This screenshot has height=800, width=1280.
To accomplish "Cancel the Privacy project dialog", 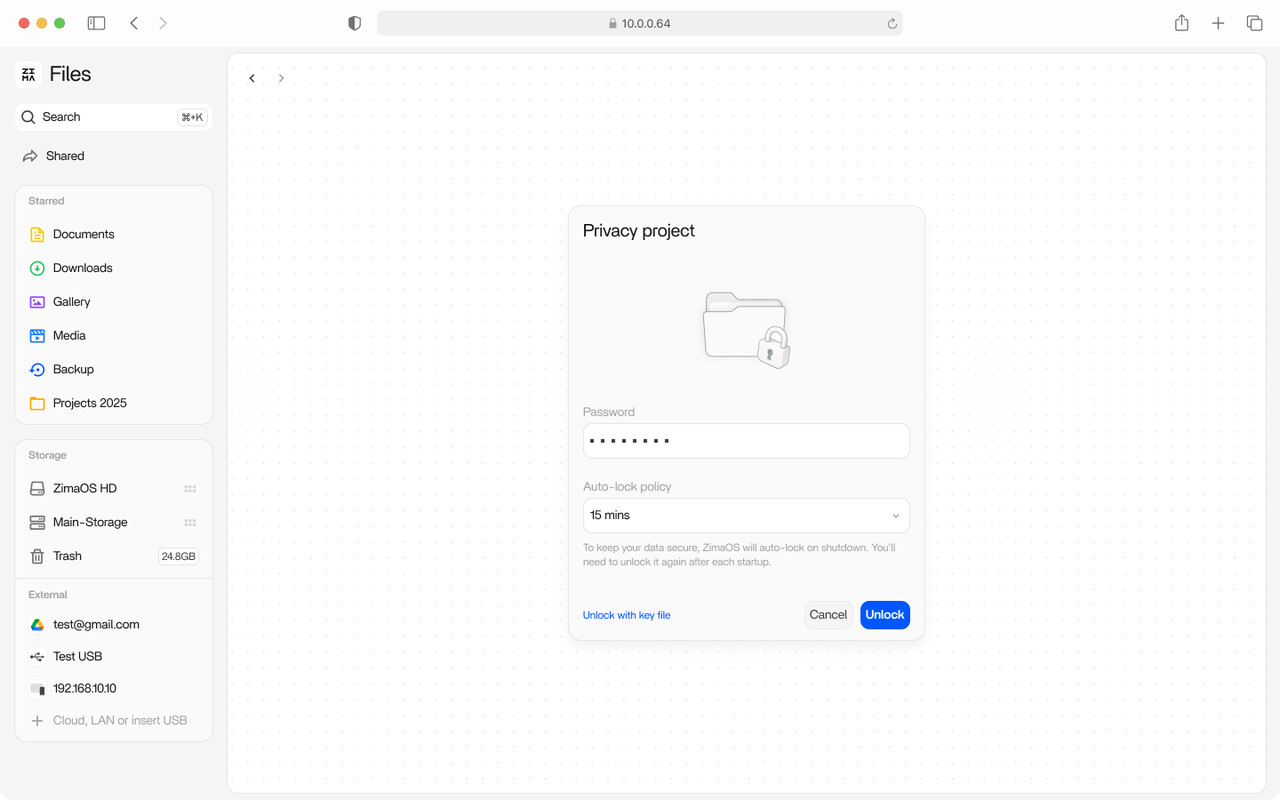I will 828,615.
